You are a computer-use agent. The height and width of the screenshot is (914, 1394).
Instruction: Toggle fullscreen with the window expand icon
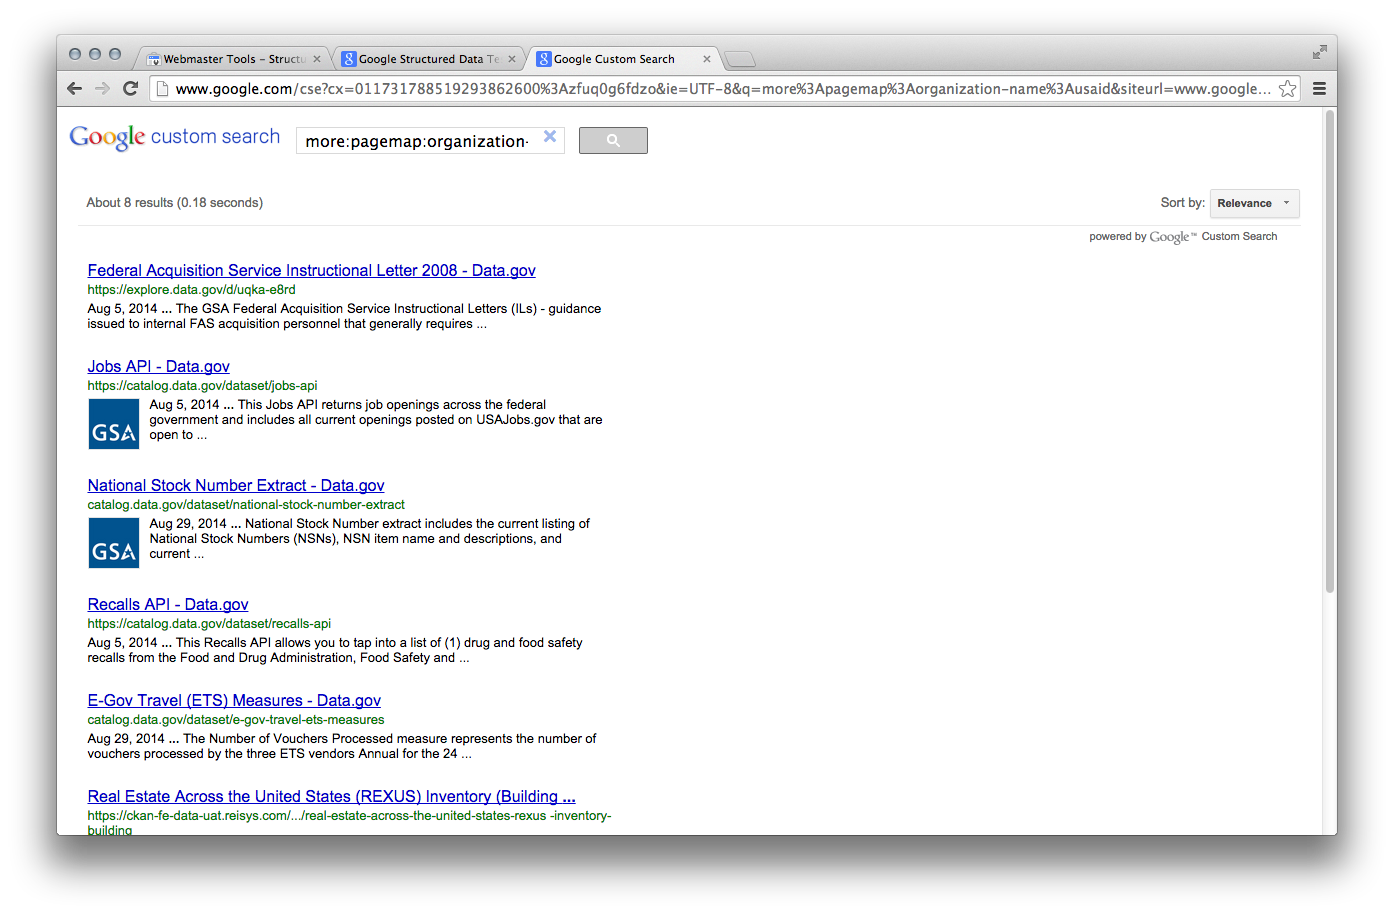[1320, 52]
